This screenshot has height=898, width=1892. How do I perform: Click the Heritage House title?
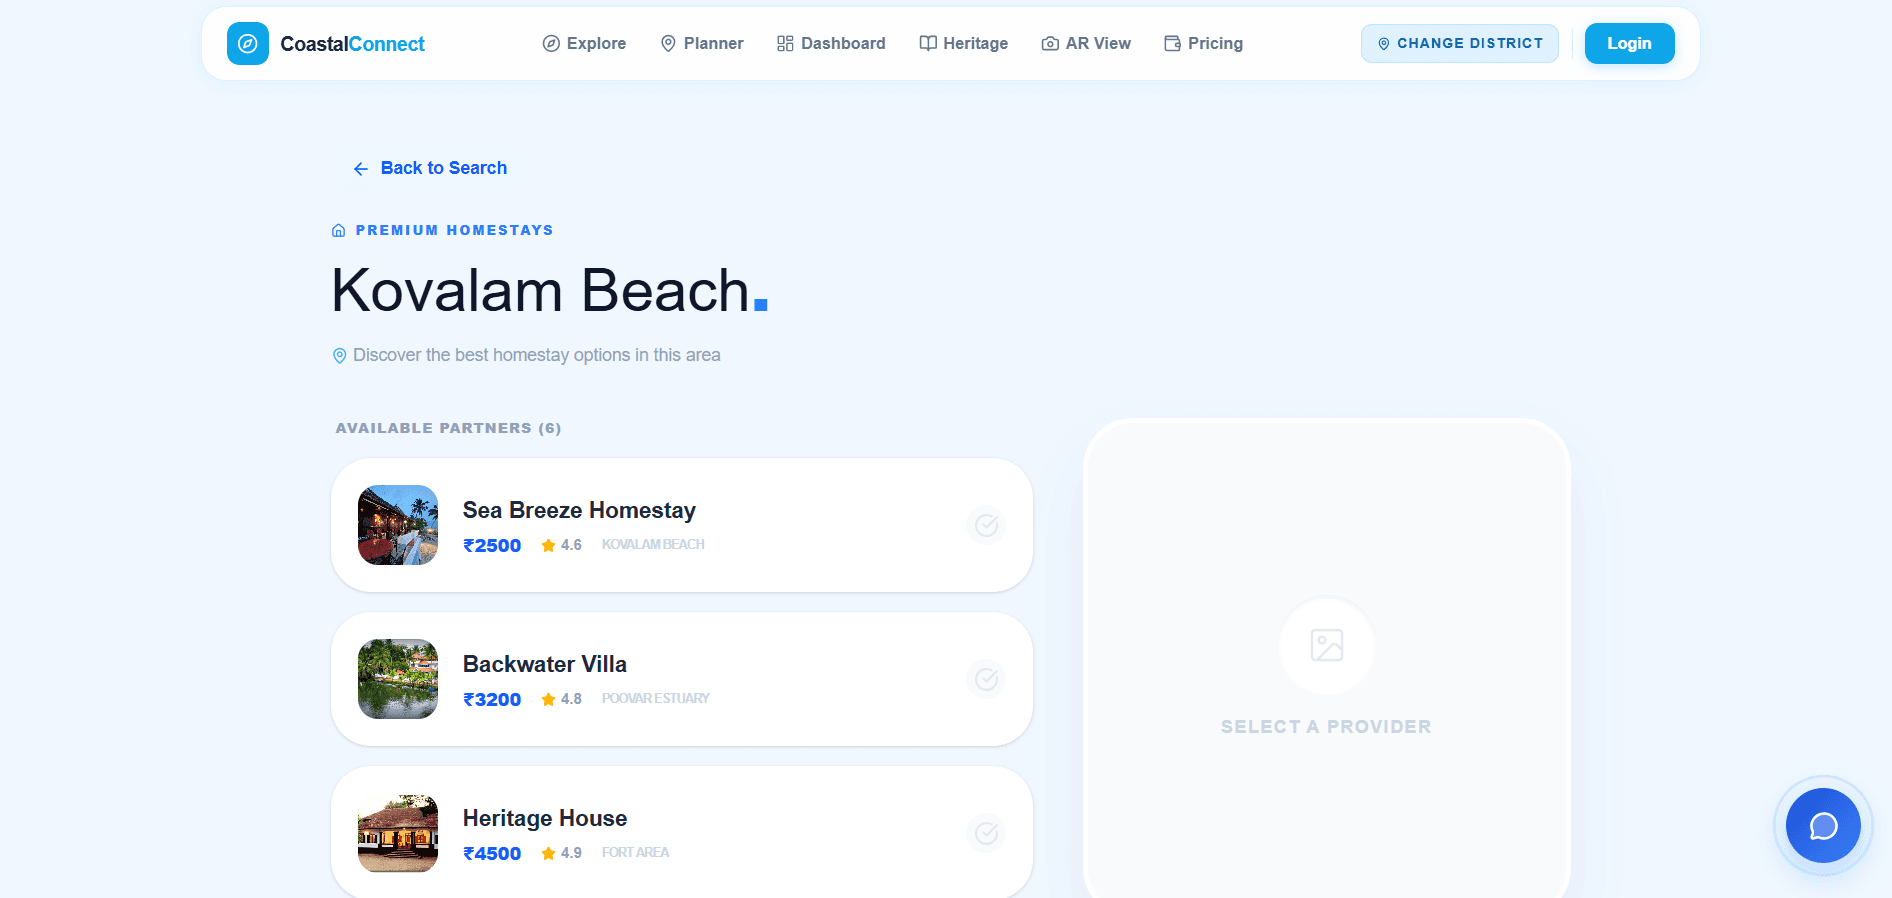tap(545, 818)
